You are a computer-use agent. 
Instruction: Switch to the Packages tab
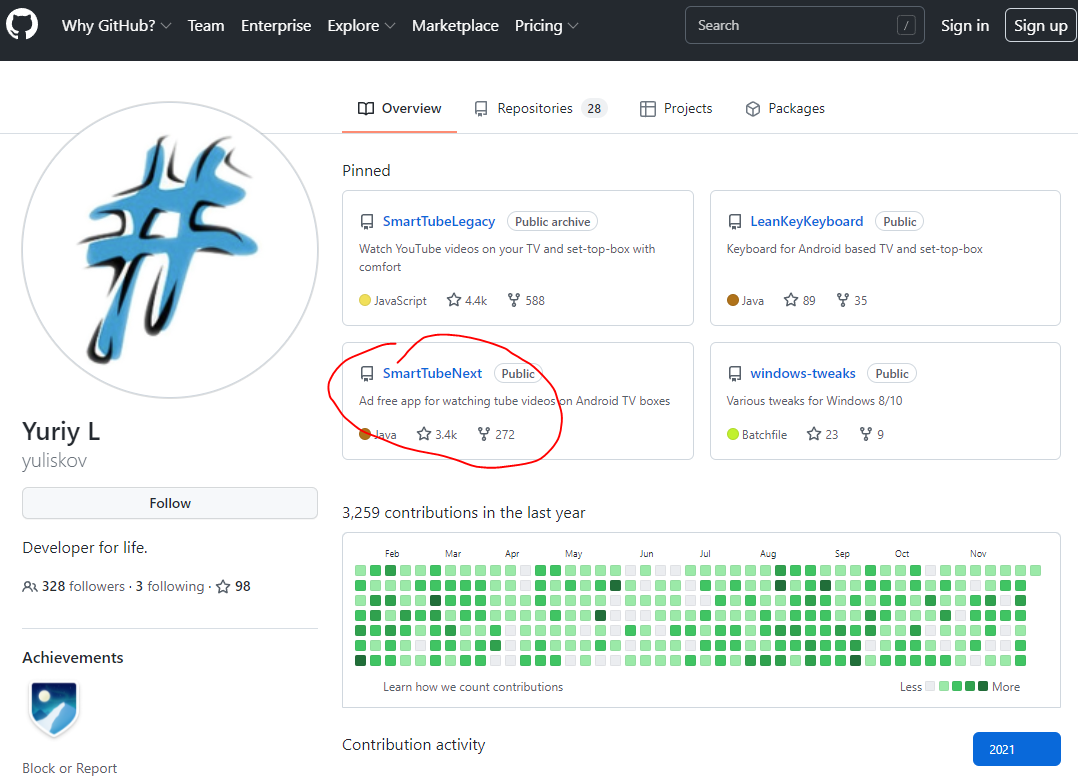tap(785, 109)
